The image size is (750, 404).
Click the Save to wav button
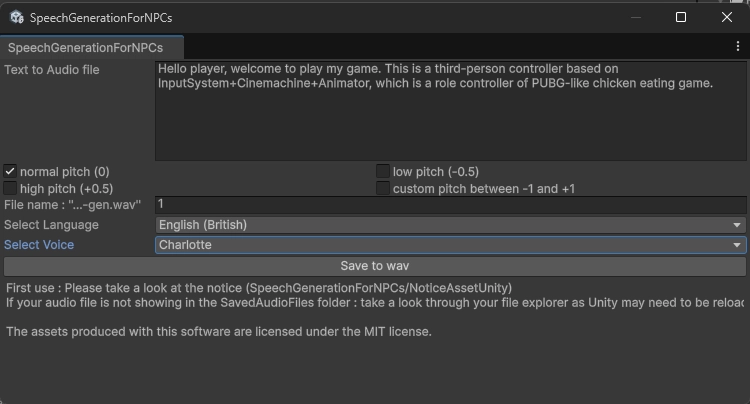click(375, 266)
